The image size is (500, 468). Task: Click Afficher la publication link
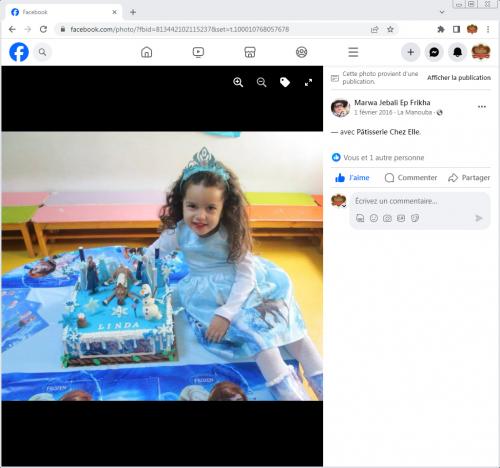(x=459, y=78)
